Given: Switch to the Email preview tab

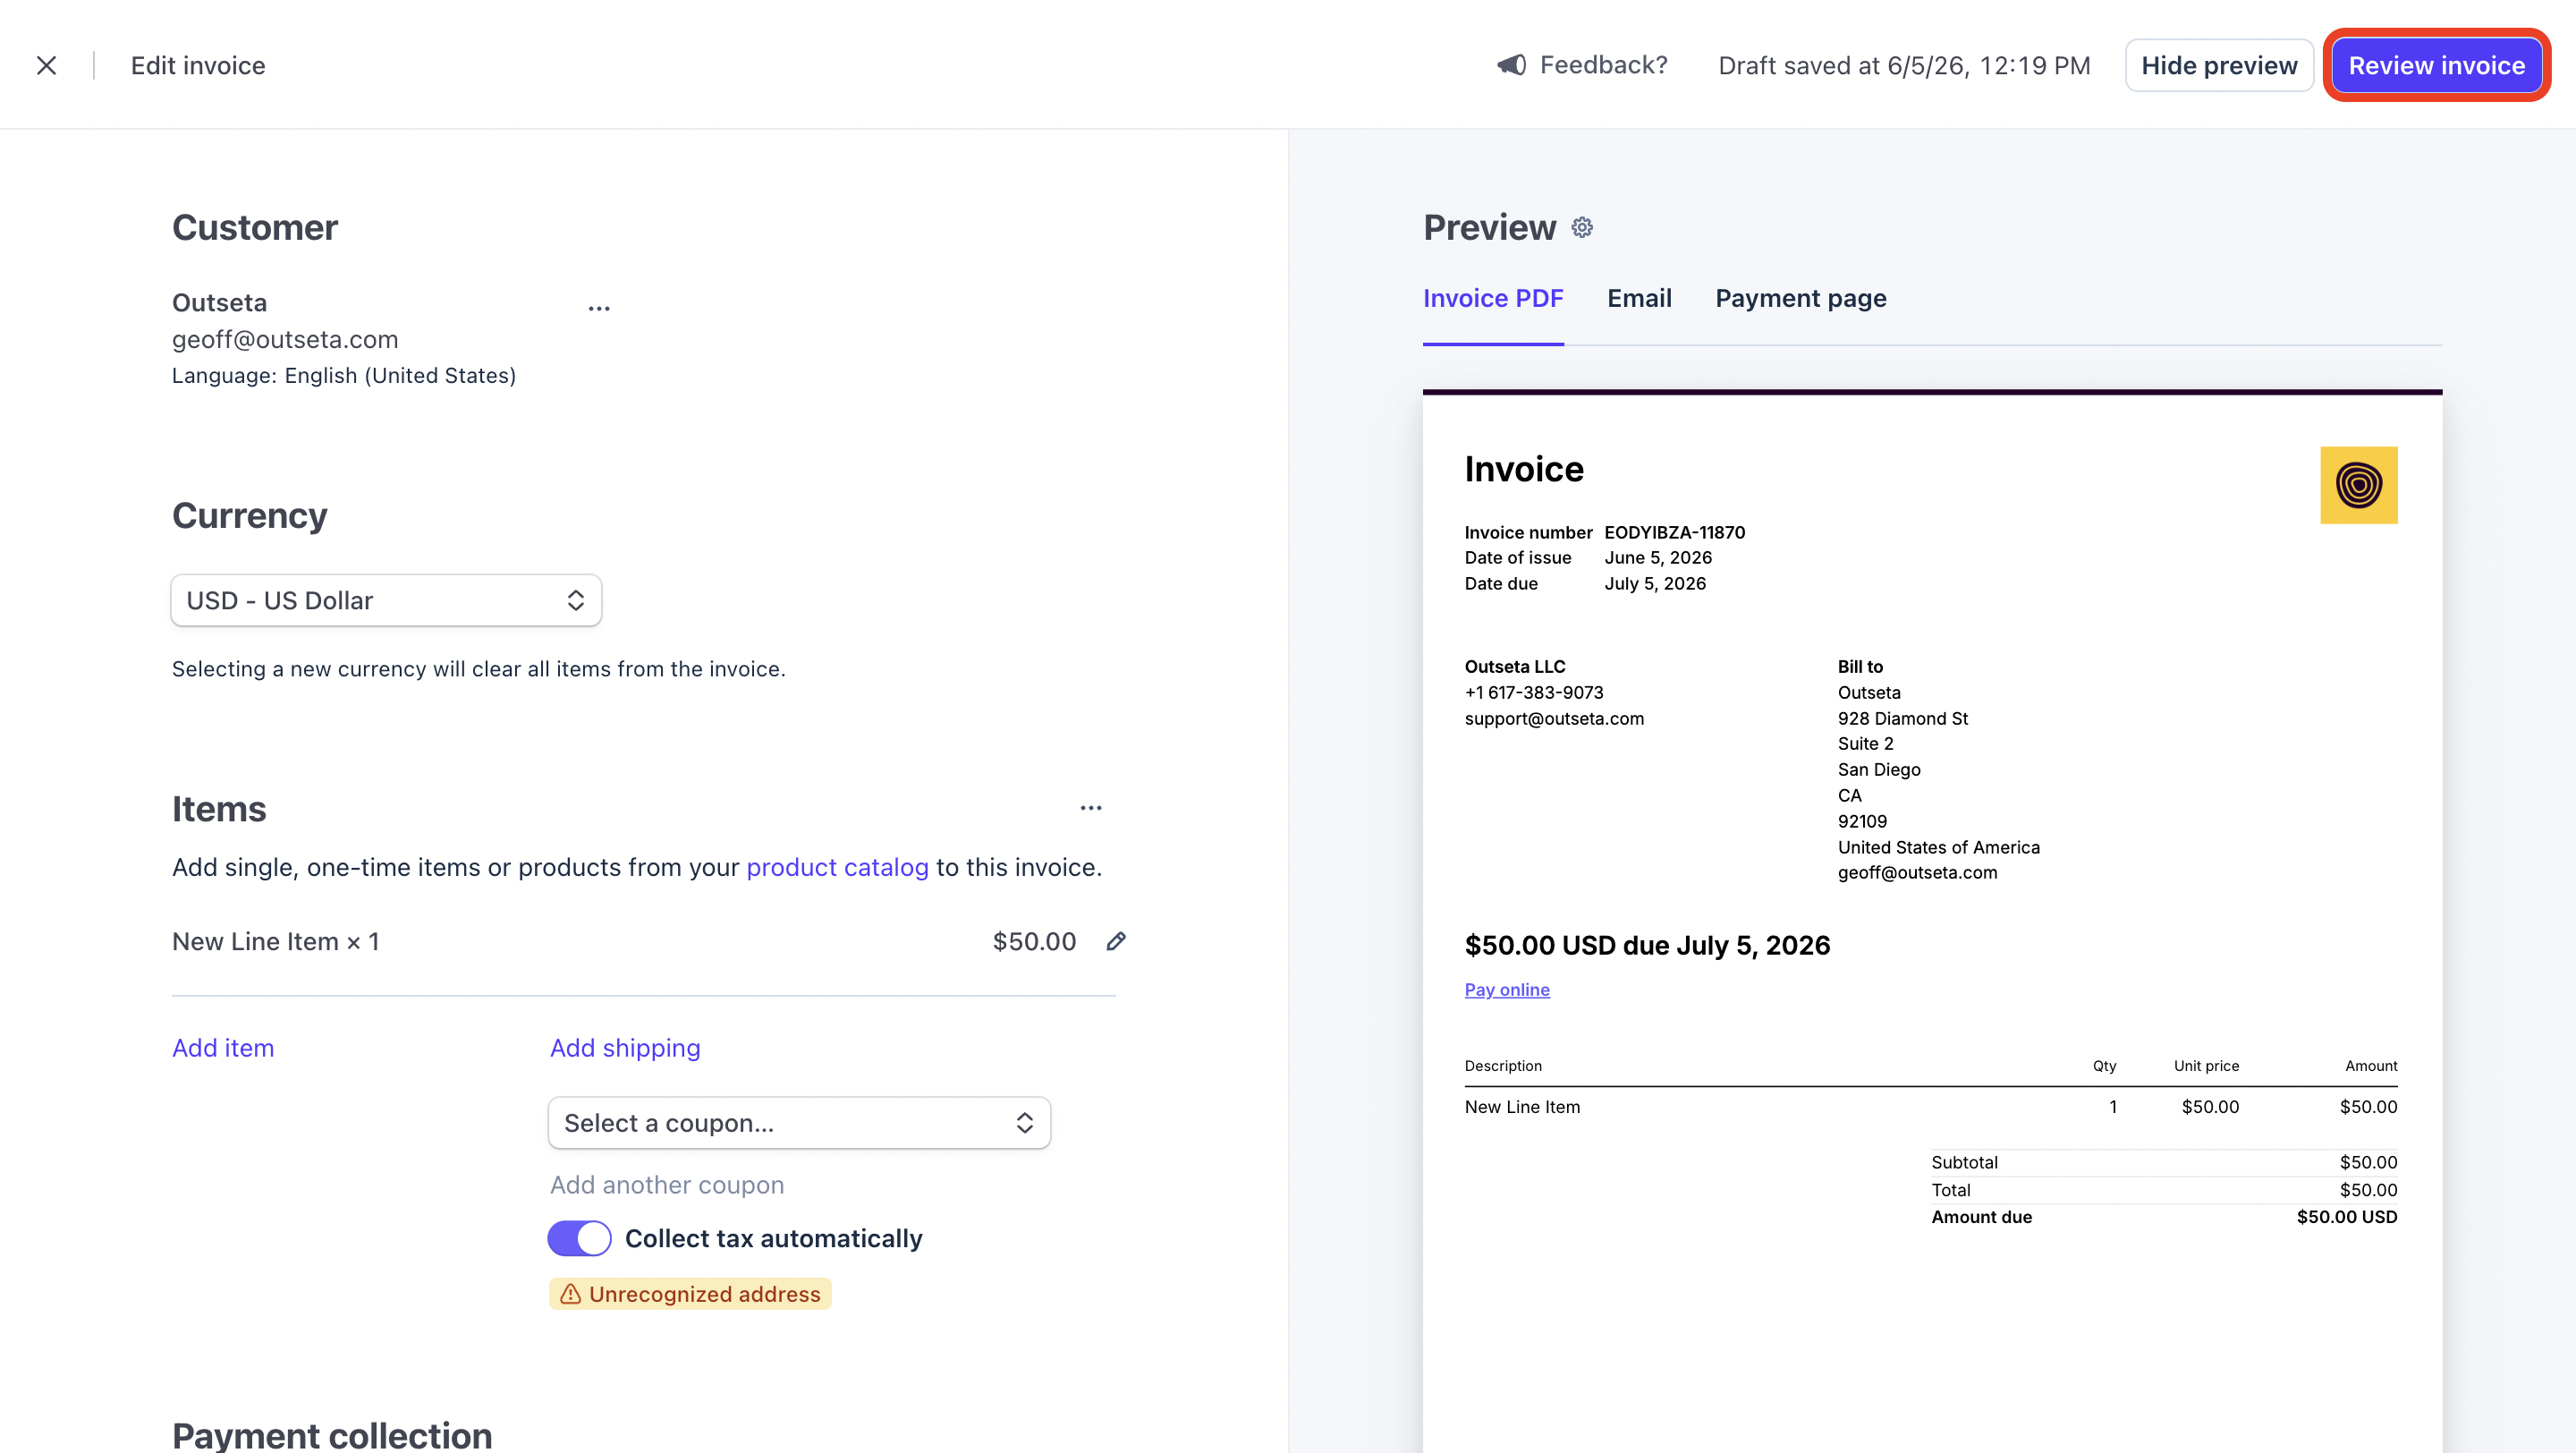Looking at the screenshot, I should coord(1639,299).
